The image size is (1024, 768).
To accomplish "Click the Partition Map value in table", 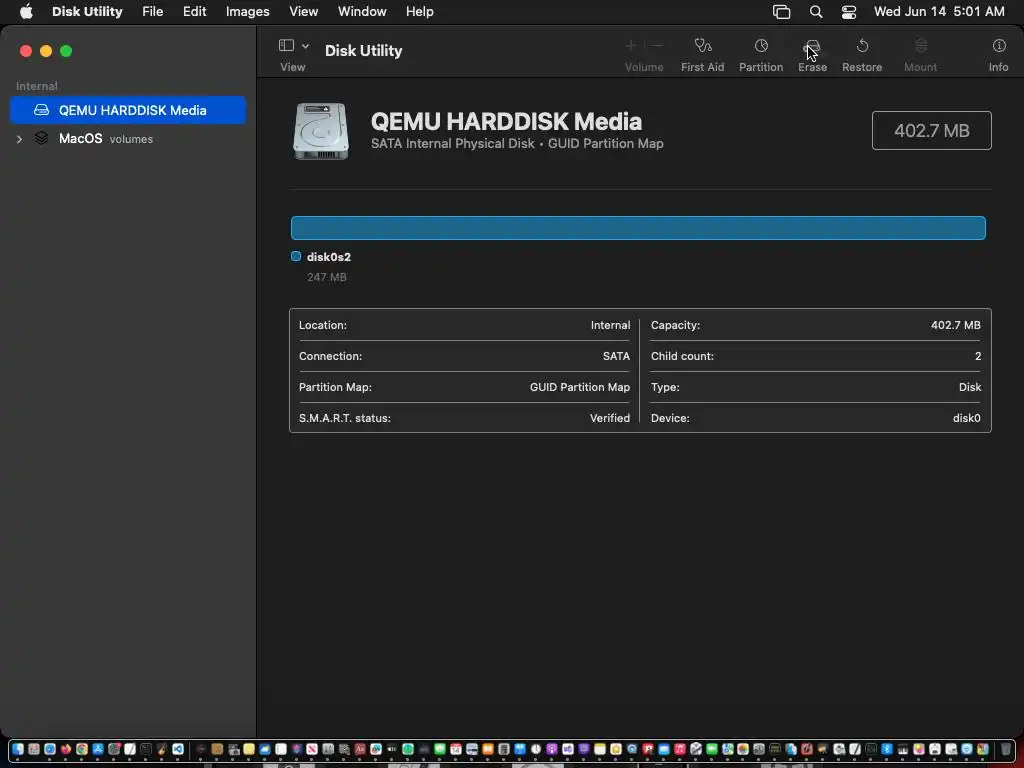I will [x=579, y=387].
